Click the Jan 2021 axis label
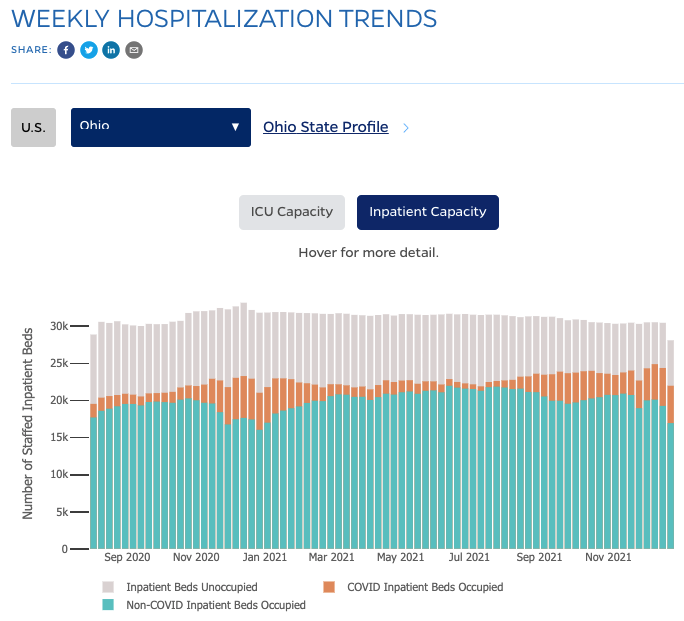 point(265,557)
